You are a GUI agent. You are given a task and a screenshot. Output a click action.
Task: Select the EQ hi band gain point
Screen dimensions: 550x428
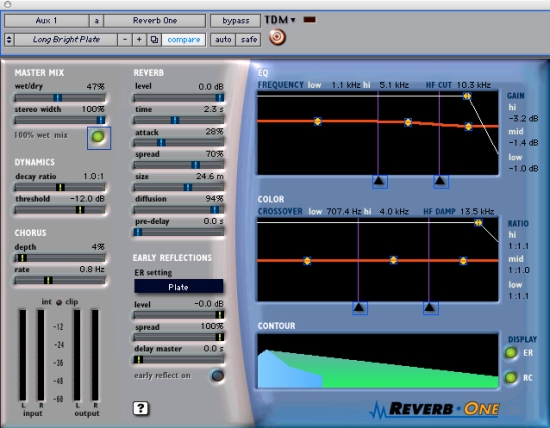(x=468, y=126)
